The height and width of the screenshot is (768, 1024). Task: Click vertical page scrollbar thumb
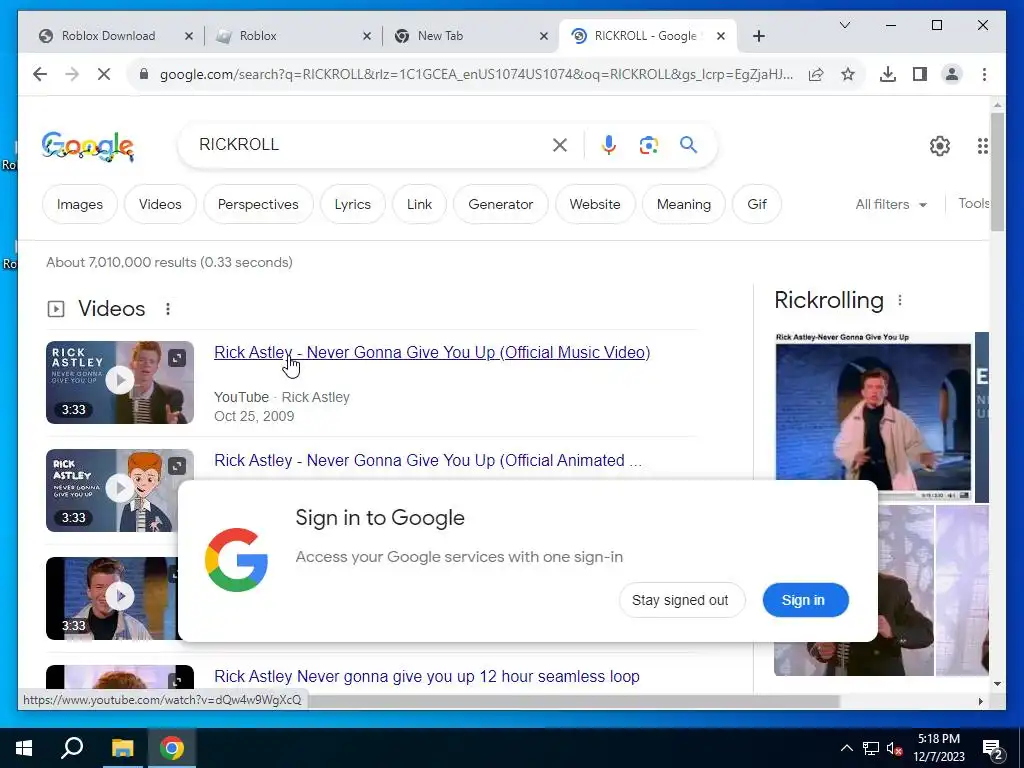pos(997,171)
